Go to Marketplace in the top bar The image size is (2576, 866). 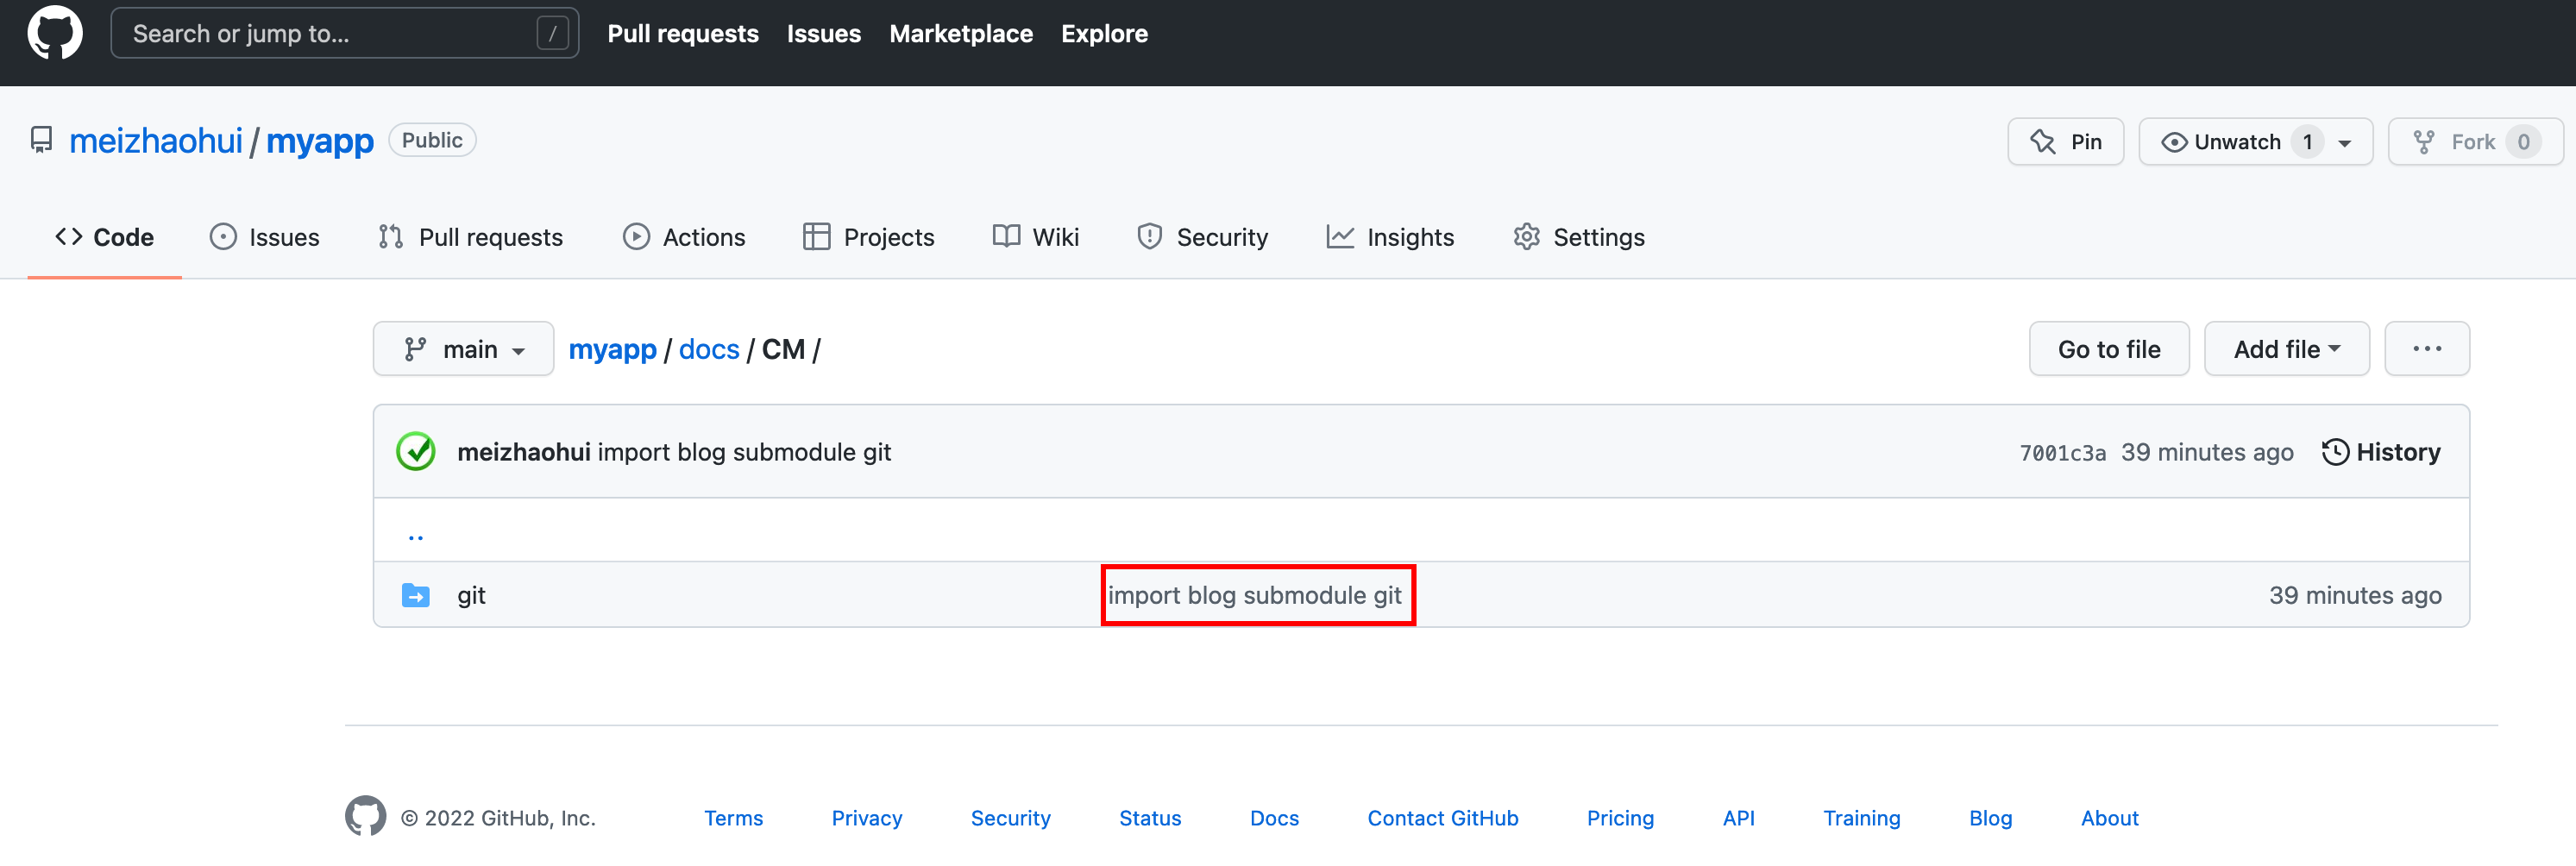[x=960, y=33]
